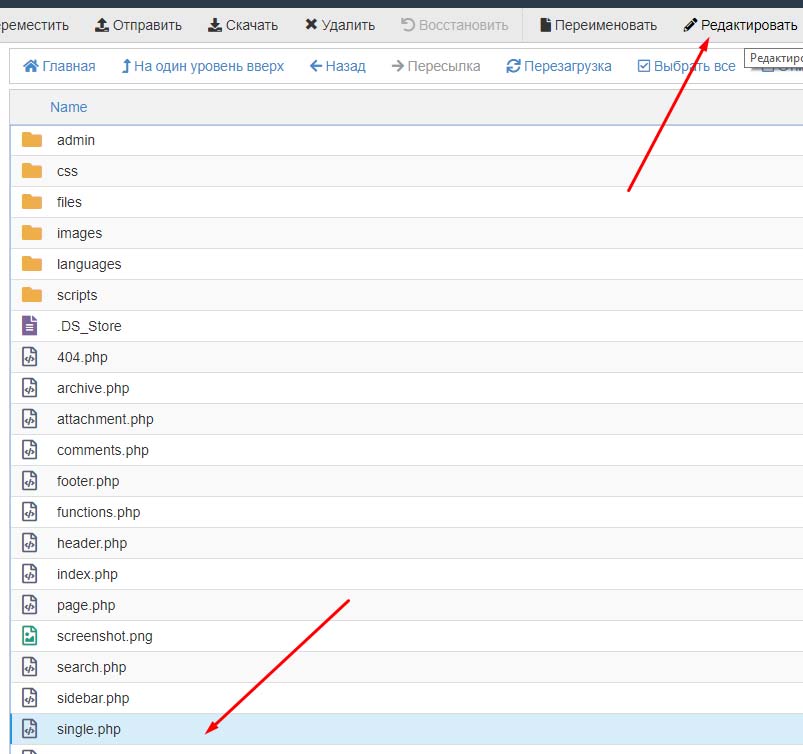Select the file name attachment.php
The width and height of the screenshot is (803, 754).
(105, 420)
